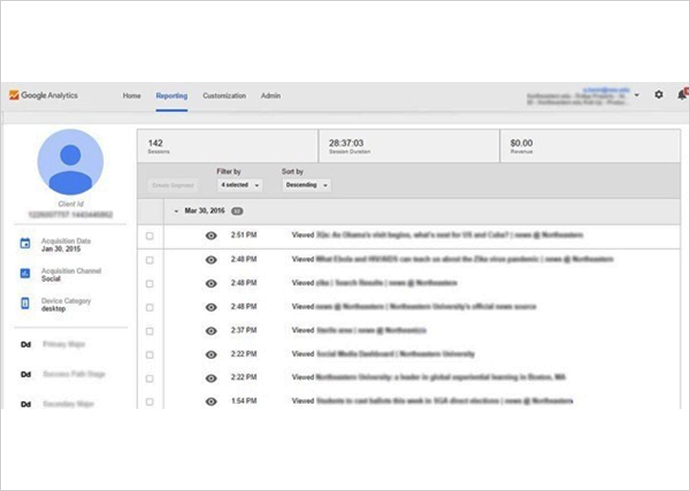Click the Acquisition Channel chart icon
Screen dimensions: 690x491
[25, 274]
